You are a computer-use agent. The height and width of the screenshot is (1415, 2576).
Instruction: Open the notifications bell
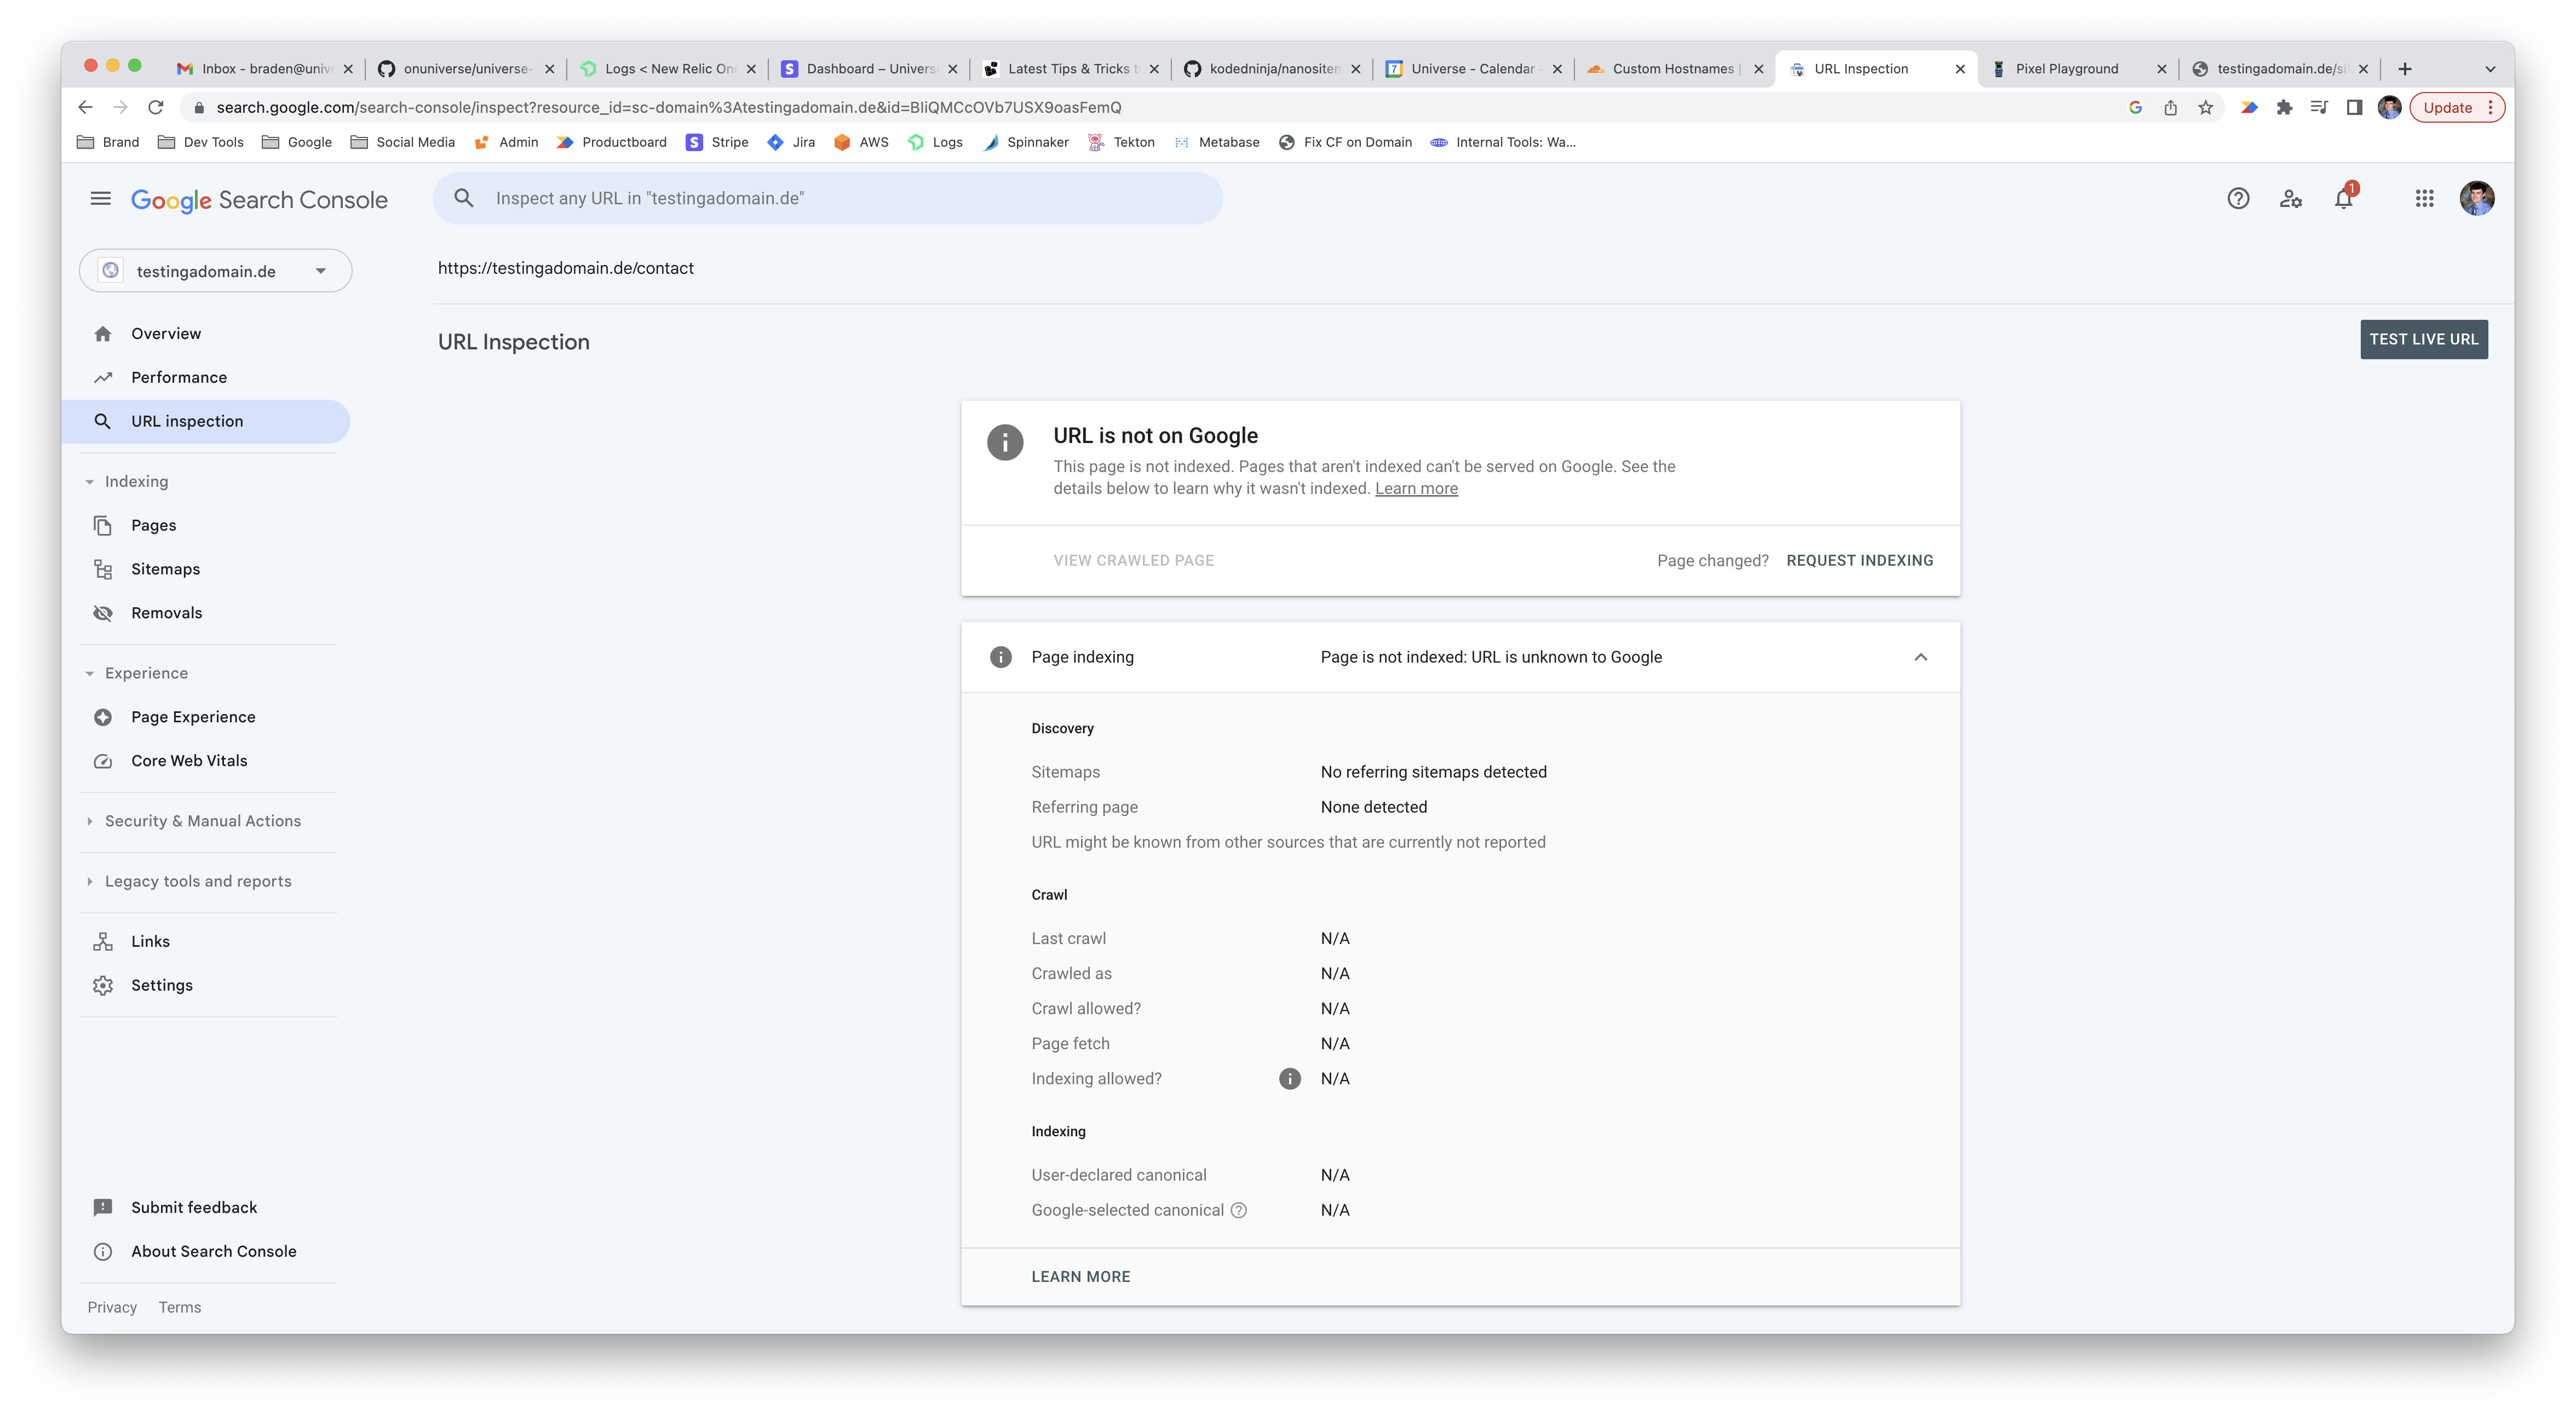coord(2344,199)
